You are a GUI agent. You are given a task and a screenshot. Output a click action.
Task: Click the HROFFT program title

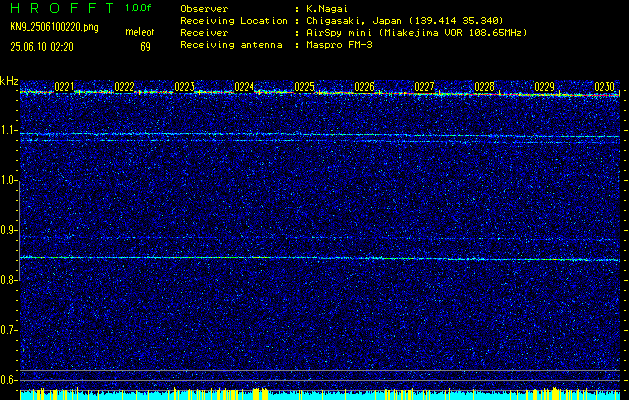(62, 8)
